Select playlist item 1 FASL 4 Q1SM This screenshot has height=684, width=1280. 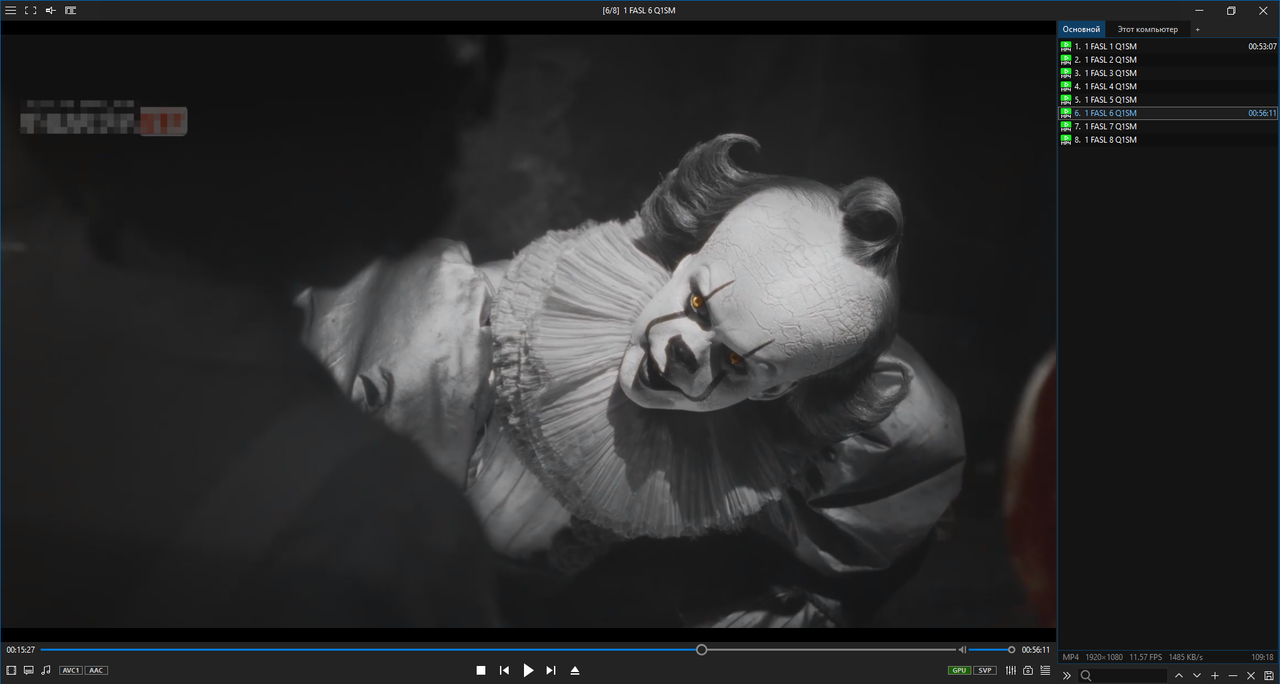pos(1168,86)
